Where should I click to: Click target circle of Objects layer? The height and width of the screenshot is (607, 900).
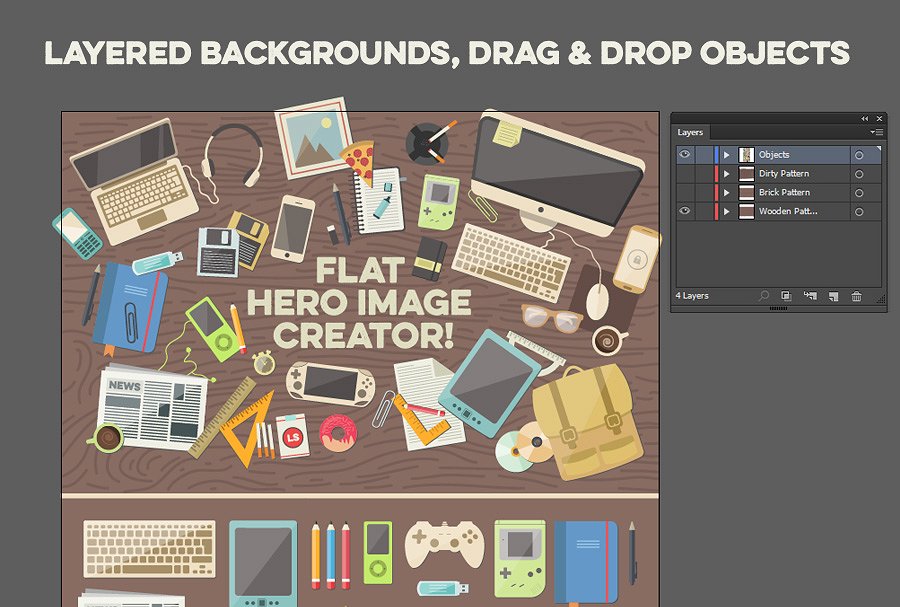click(x=859, y=155)
